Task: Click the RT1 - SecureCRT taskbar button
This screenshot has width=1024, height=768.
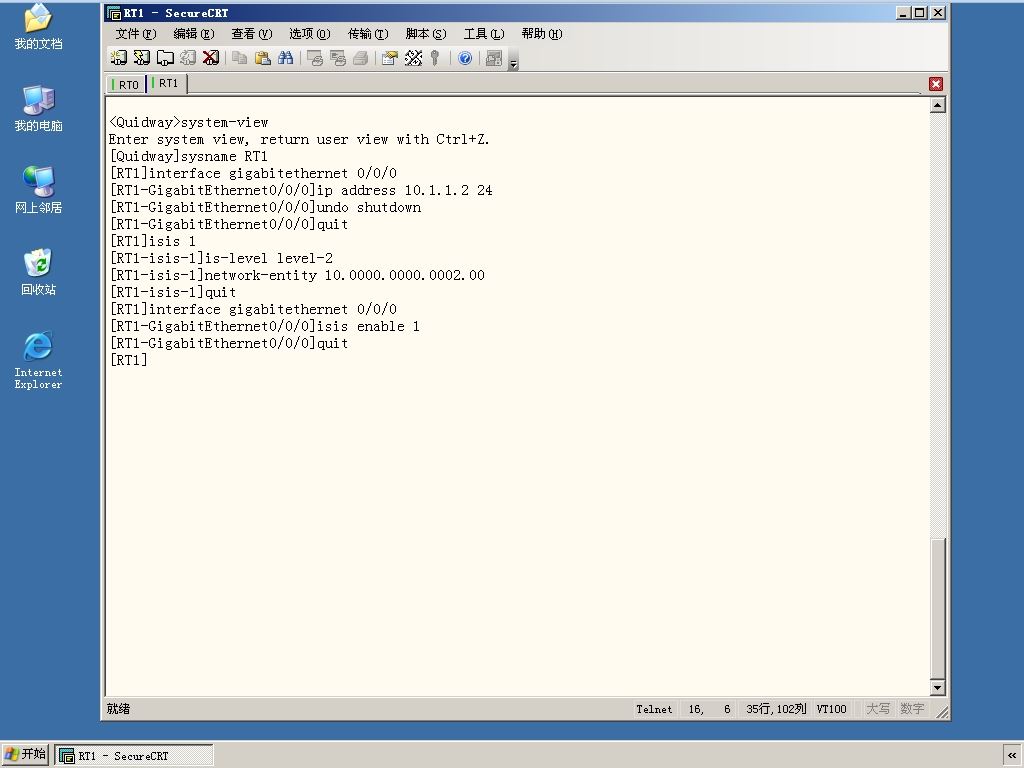Action: (x=134, y=756)
